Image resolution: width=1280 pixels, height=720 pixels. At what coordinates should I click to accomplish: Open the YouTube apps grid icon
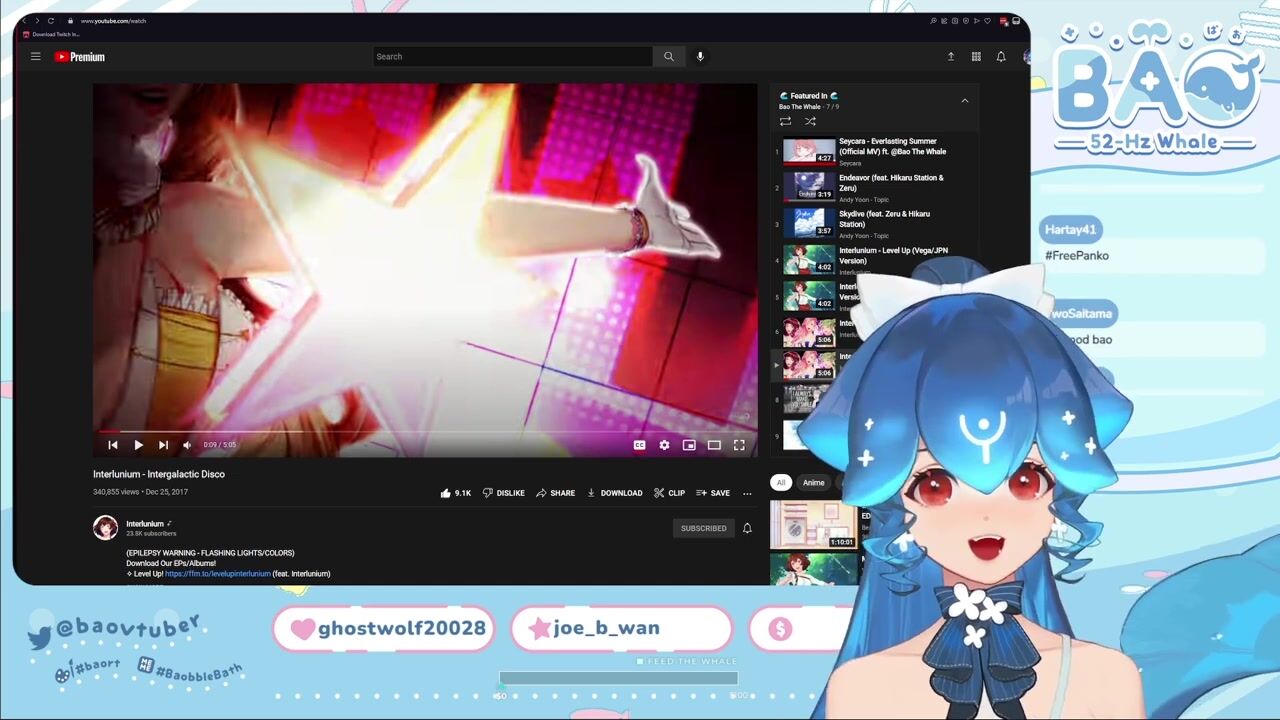click(976, 57)
